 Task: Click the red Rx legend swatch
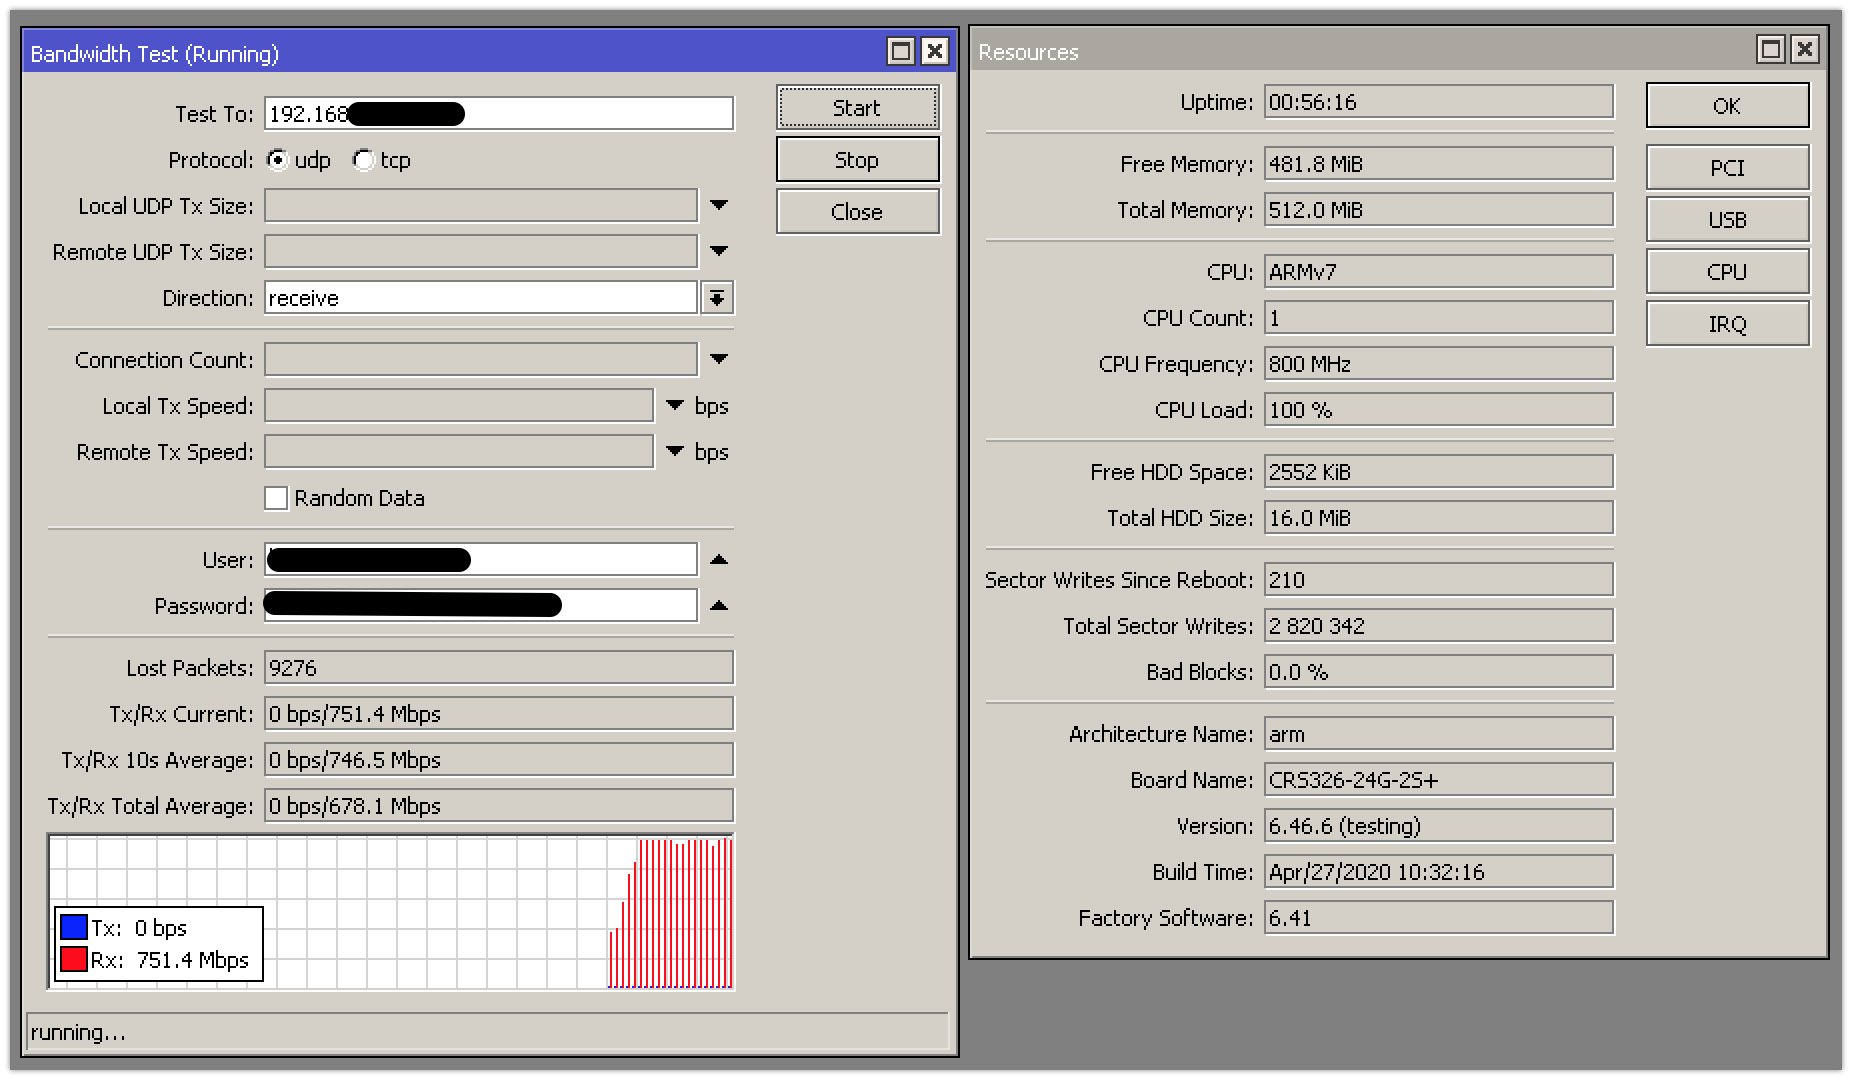click(x=74, y=960)
